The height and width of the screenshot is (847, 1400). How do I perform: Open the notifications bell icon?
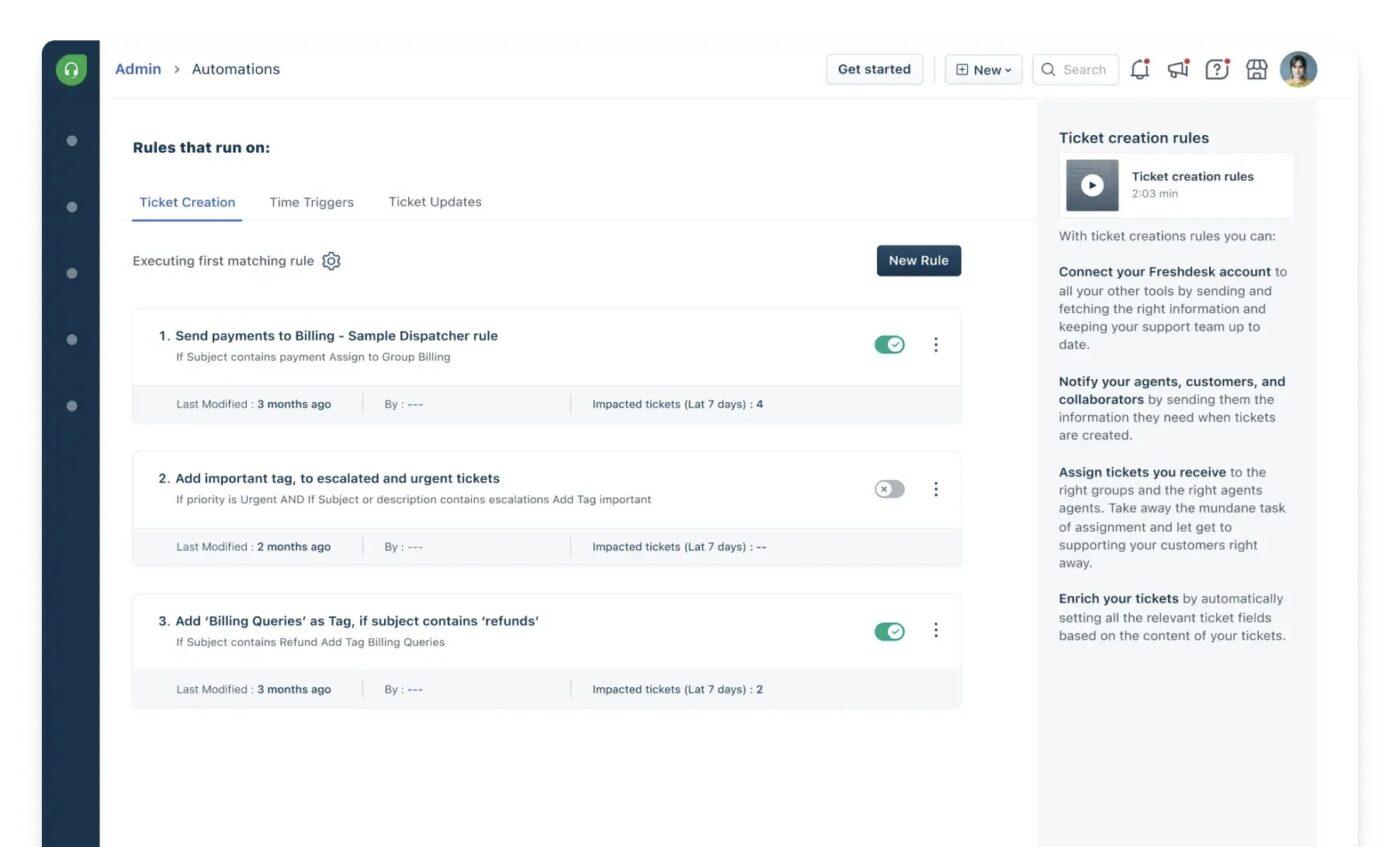pyautogui.click(x=1139, y=69)
